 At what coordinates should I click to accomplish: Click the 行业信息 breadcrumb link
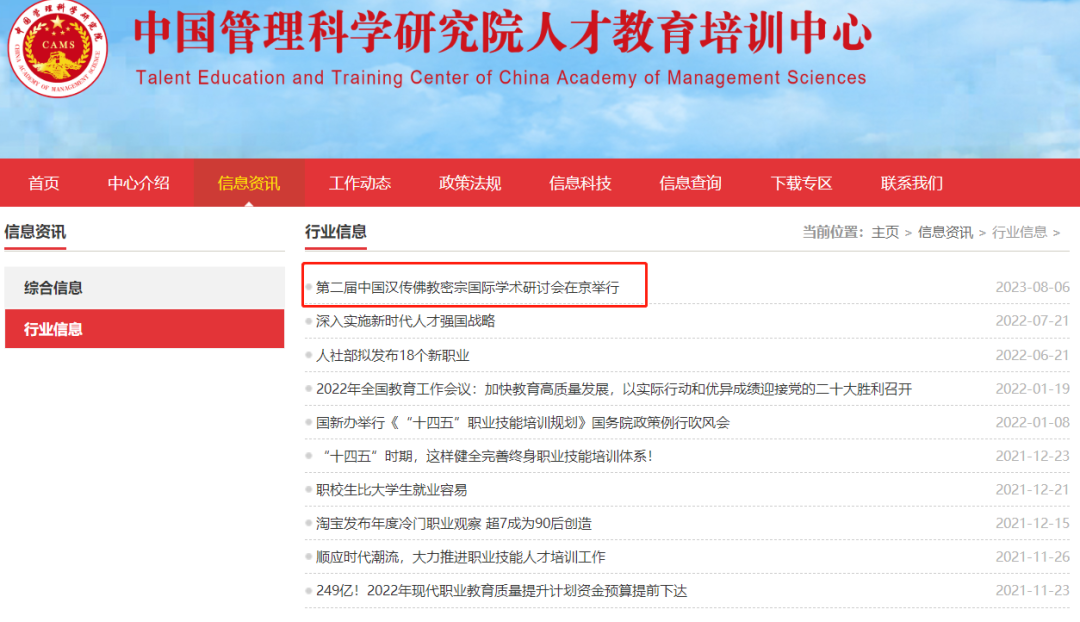coord(1019,233)
